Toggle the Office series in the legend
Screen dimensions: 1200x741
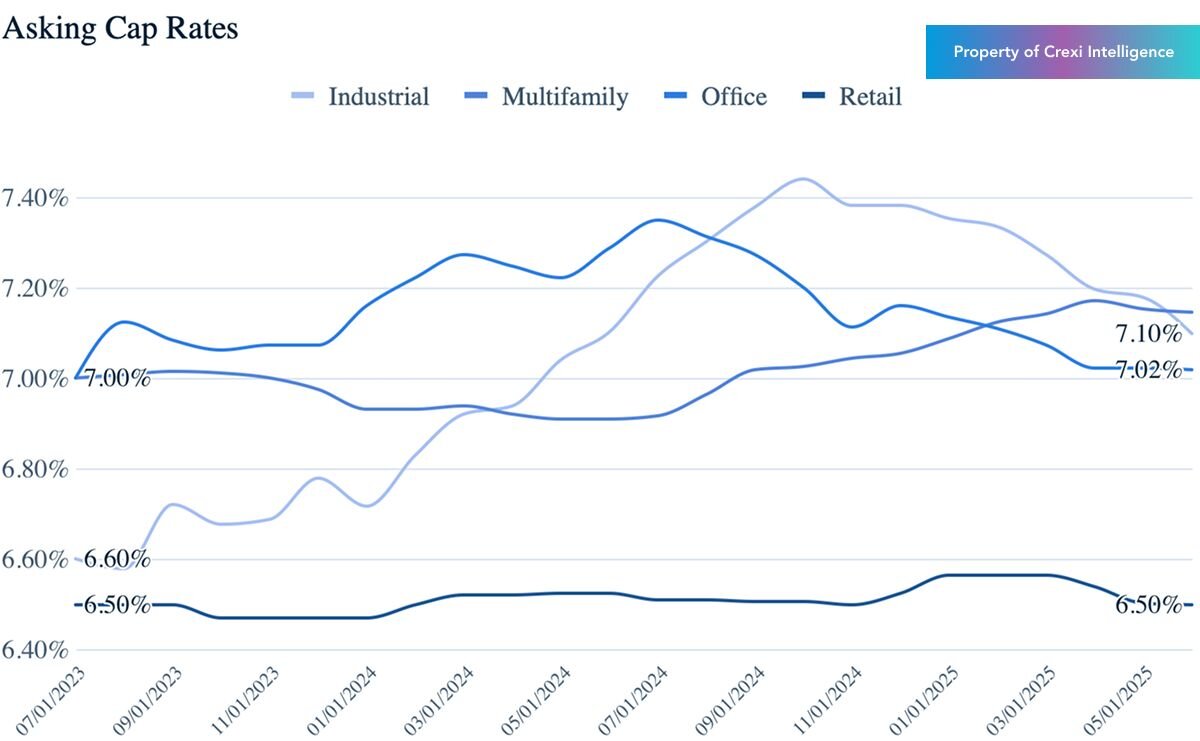(x=715, y=97)
